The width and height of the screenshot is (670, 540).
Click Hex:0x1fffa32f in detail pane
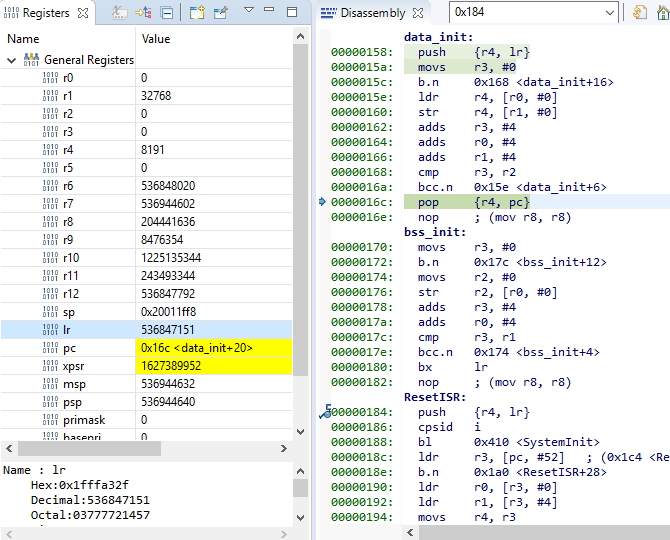[79, 485]
